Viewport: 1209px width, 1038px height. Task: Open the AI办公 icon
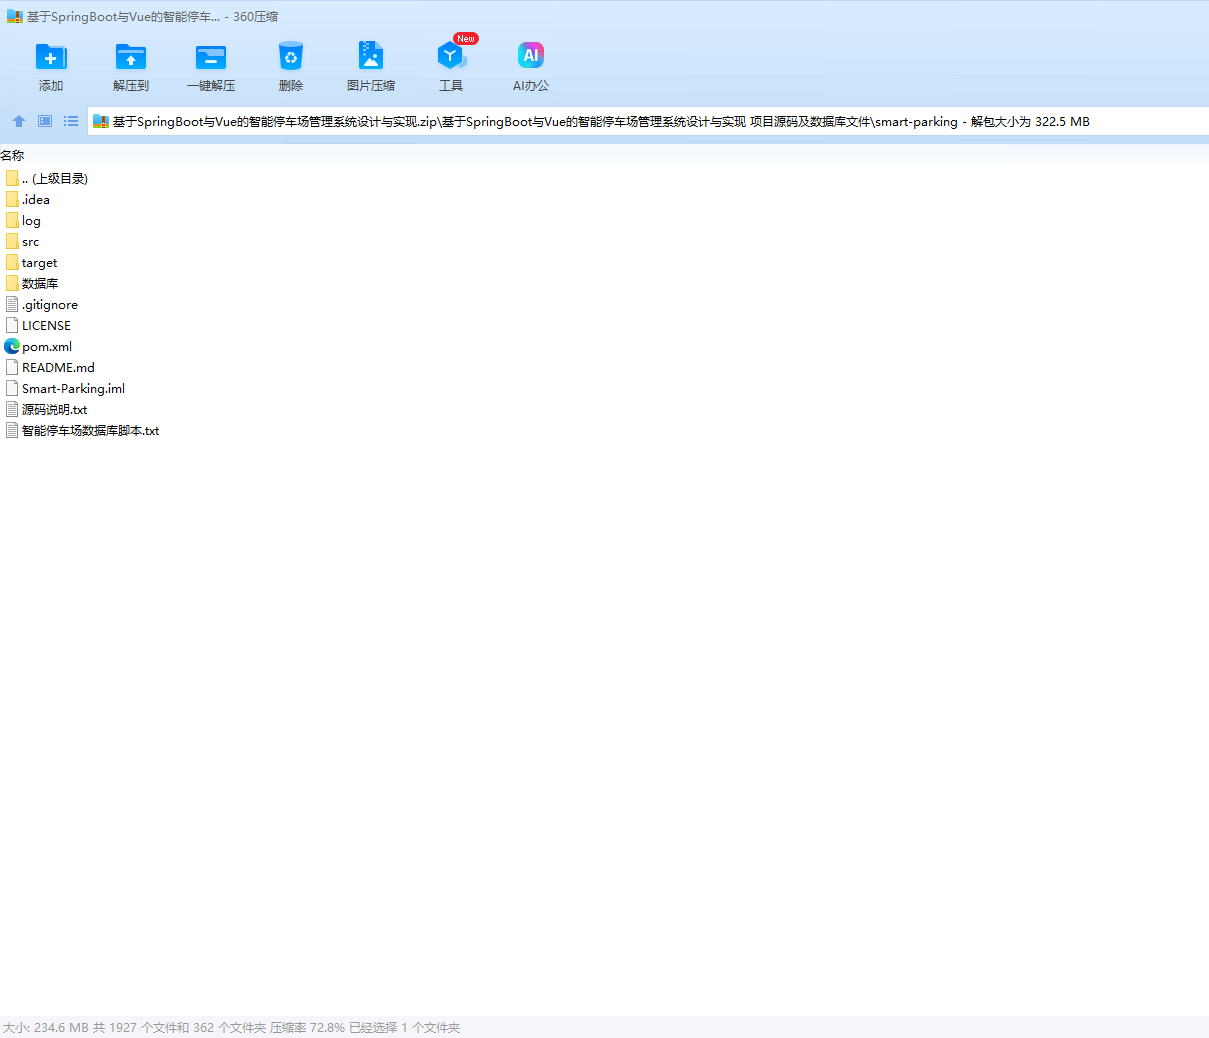[531, 56]
